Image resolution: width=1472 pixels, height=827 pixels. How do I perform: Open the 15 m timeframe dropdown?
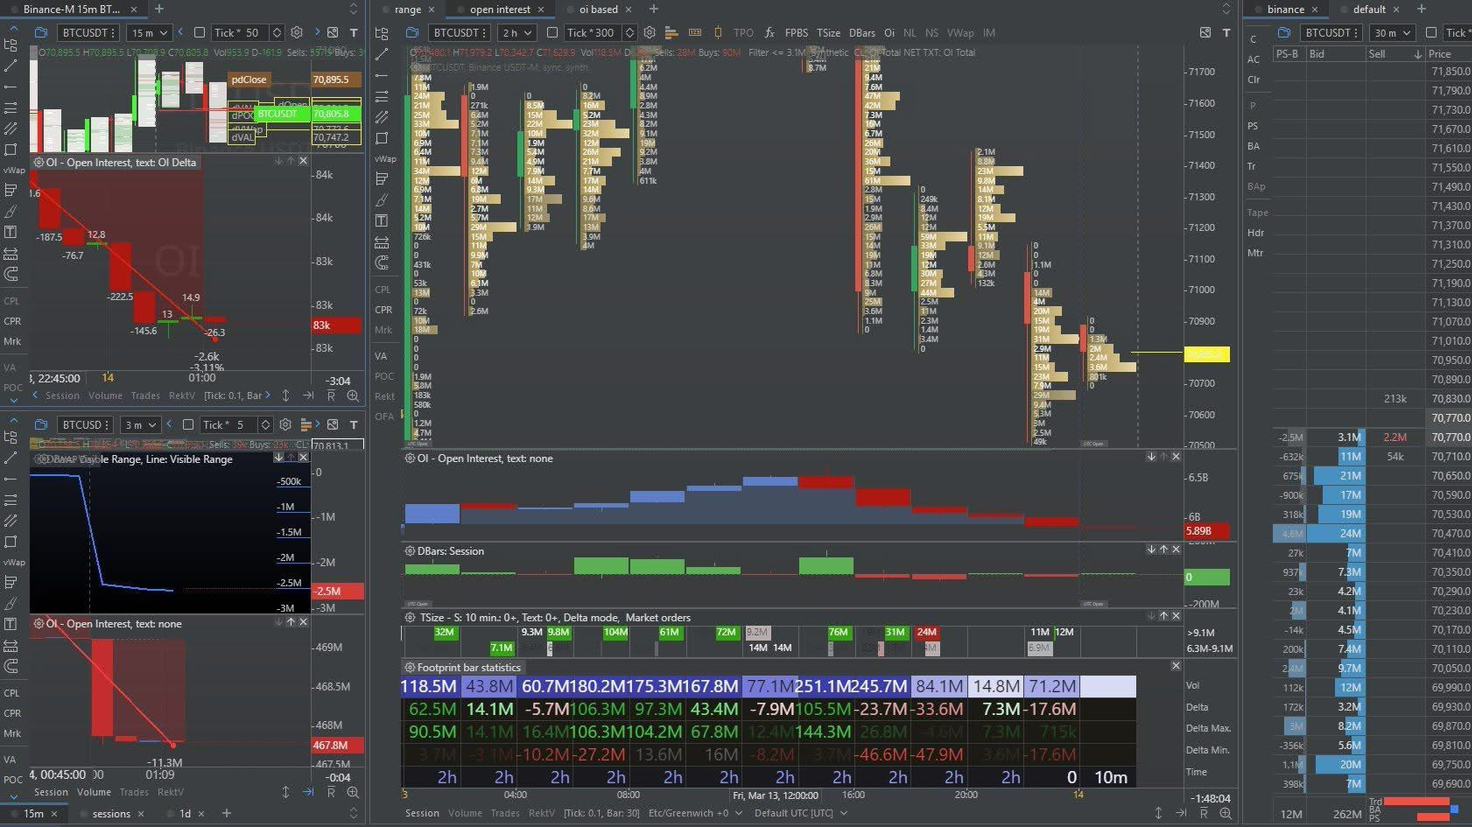click(x=148, y=33)
